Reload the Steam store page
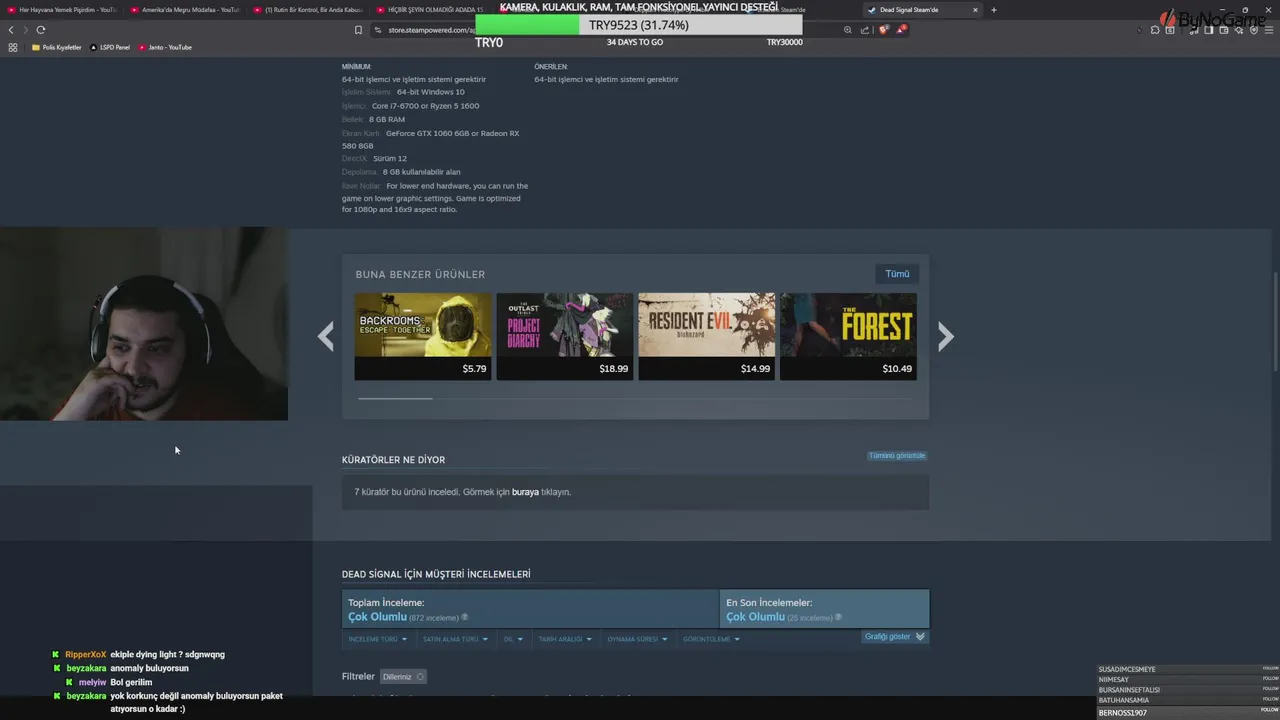This screenshot has width=1280, height=720. 40,30
